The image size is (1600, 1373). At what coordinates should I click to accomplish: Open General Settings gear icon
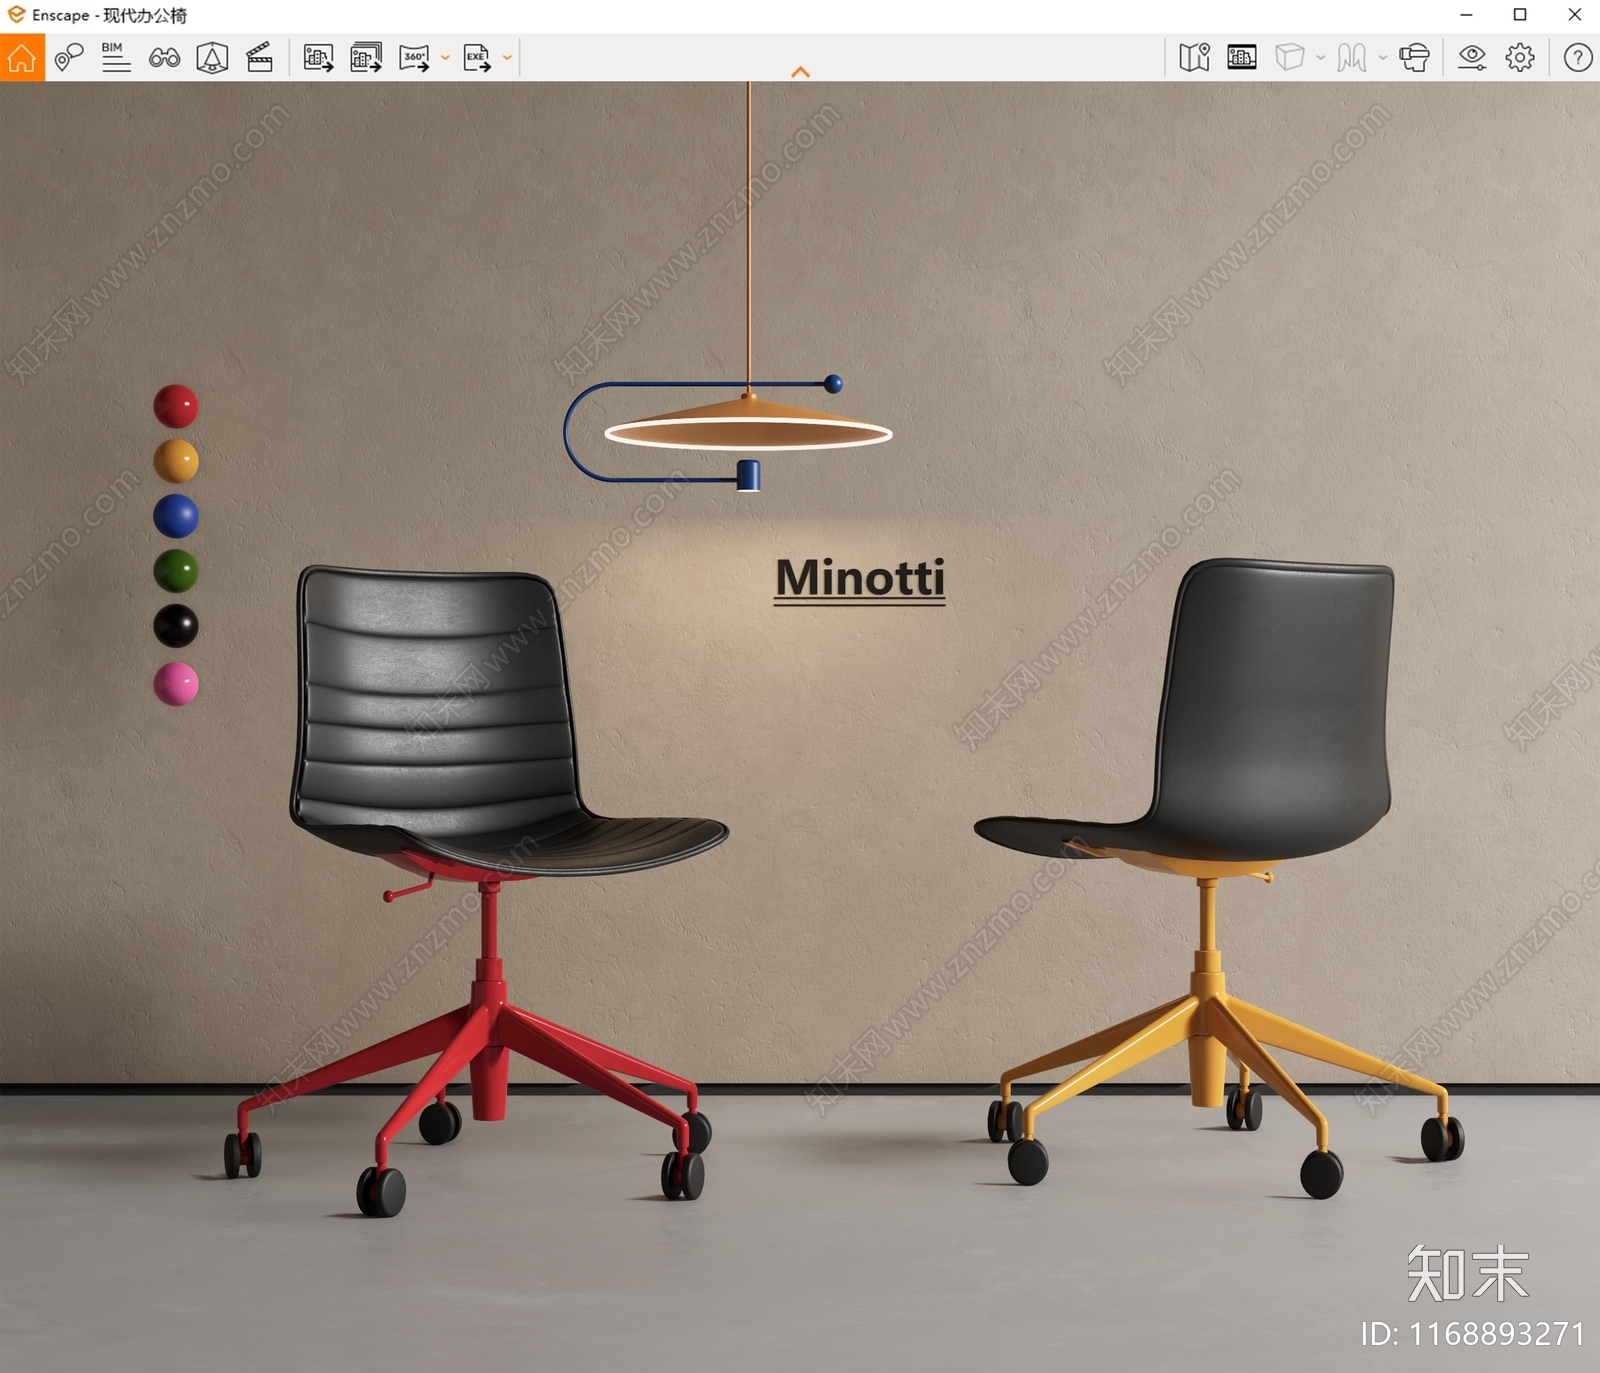1520,57
